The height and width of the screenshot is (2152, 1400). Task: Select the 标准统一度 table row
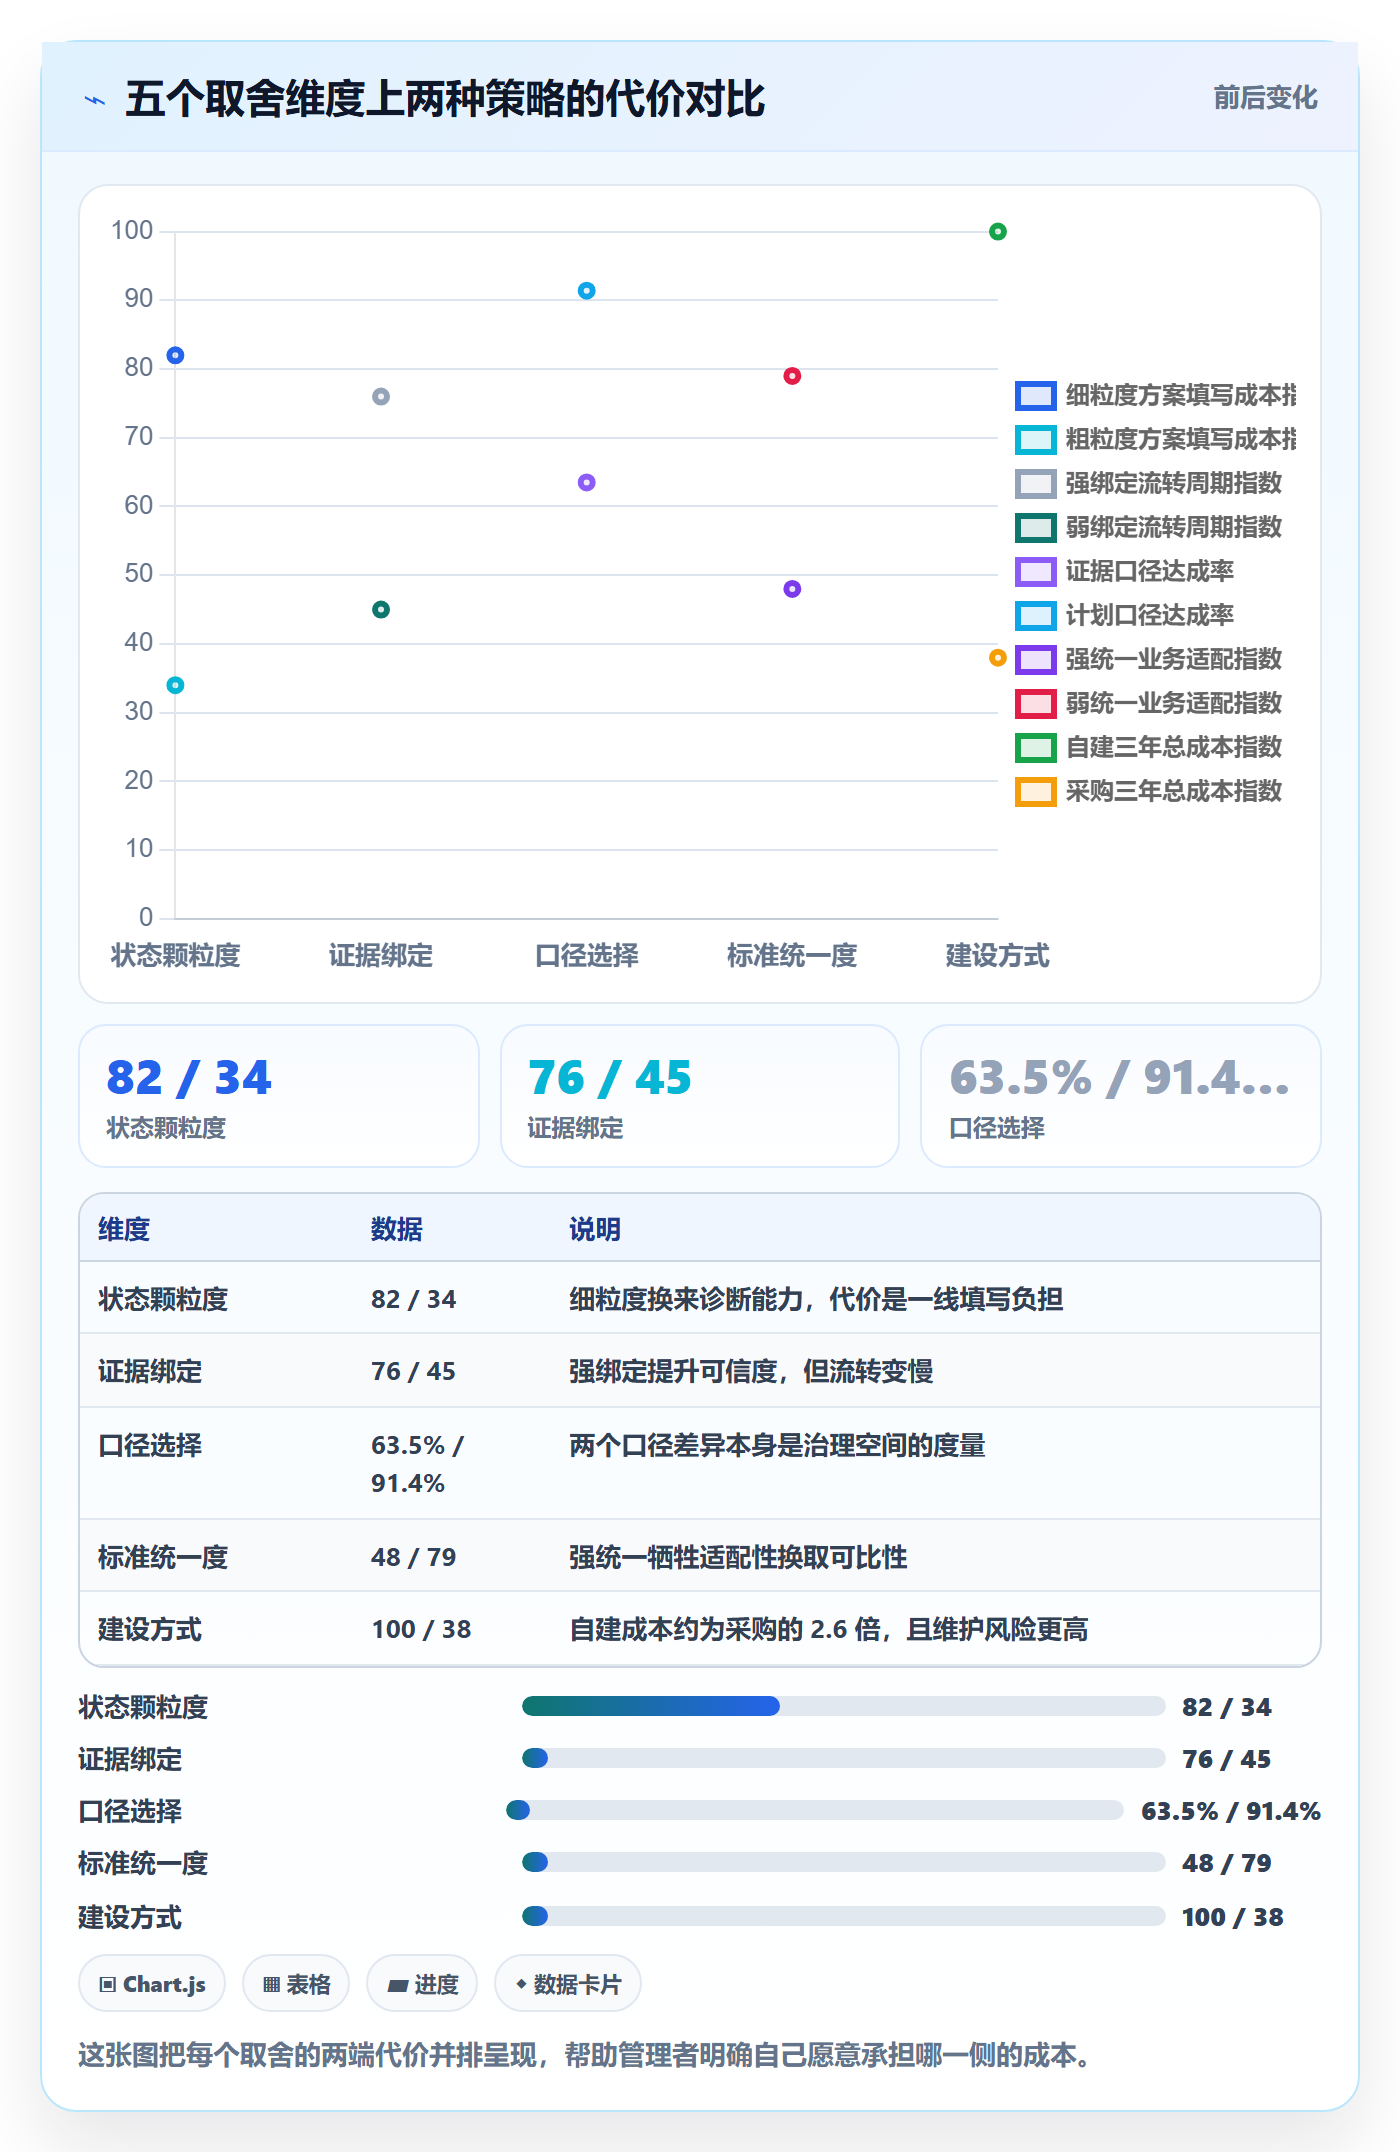tap(700, 1556)
